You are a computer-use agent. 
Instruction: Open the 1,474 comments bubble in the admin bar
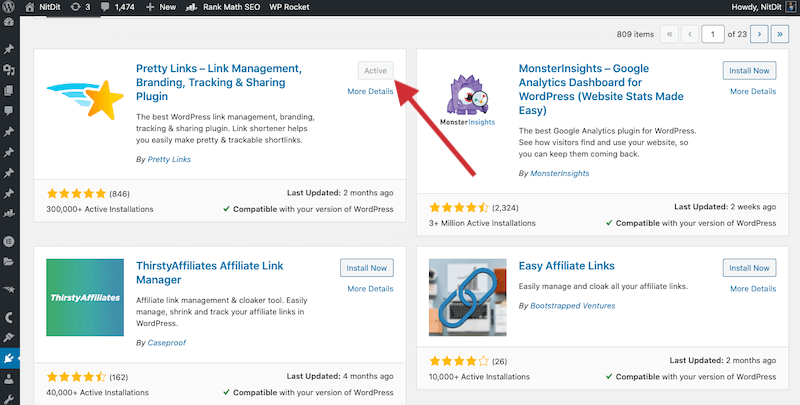tap(119, 7)
